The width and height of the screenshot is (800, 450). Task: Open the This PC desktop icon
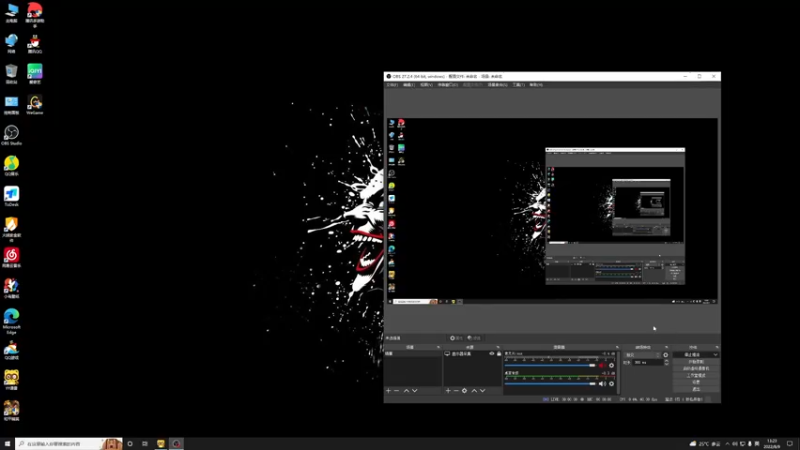pos(11,13)
